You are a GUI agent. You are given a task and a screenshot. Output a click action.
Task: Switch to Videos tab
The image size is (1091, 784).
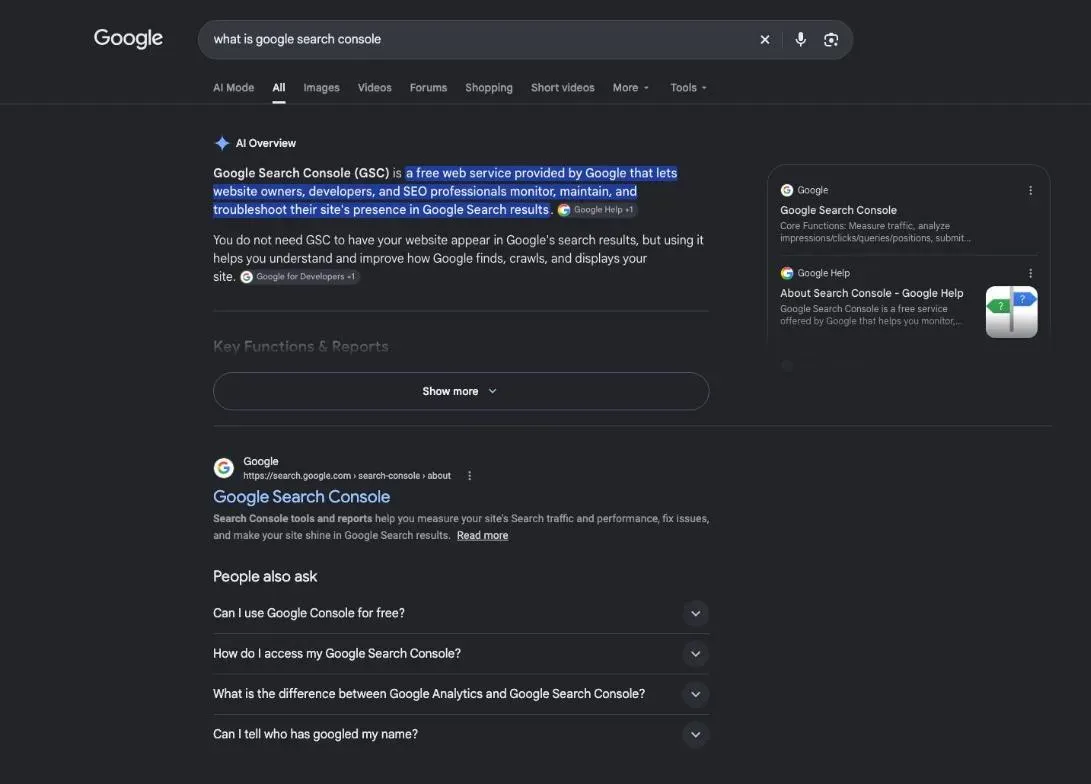pos(374,88)
